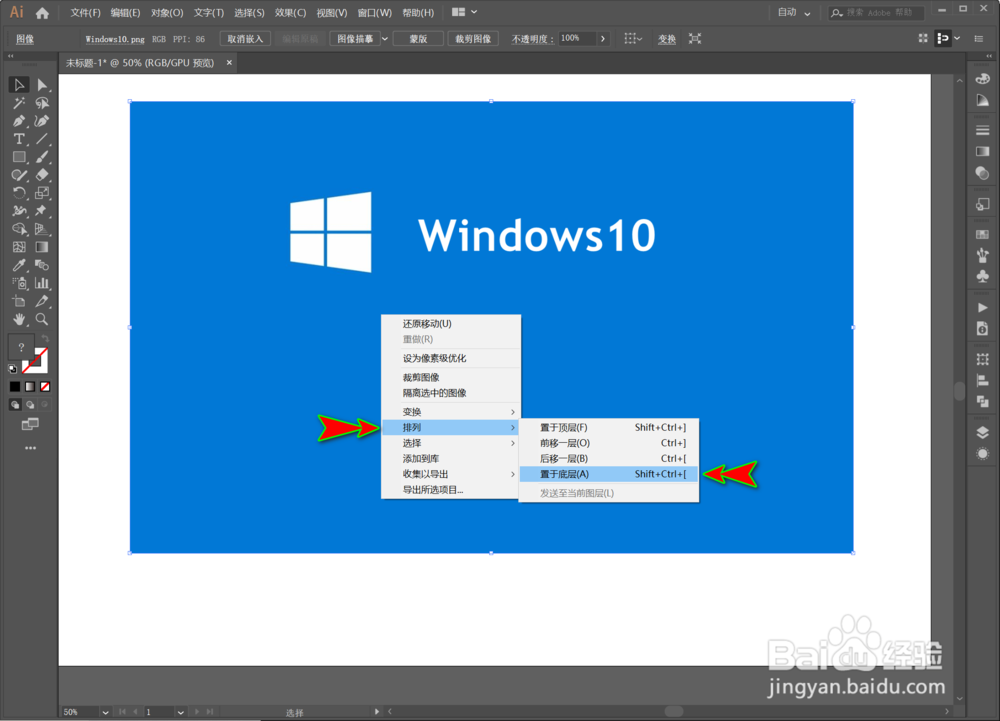1000x721 pixels.
Task: Select the Slice tool
Action: coord(42,301)
